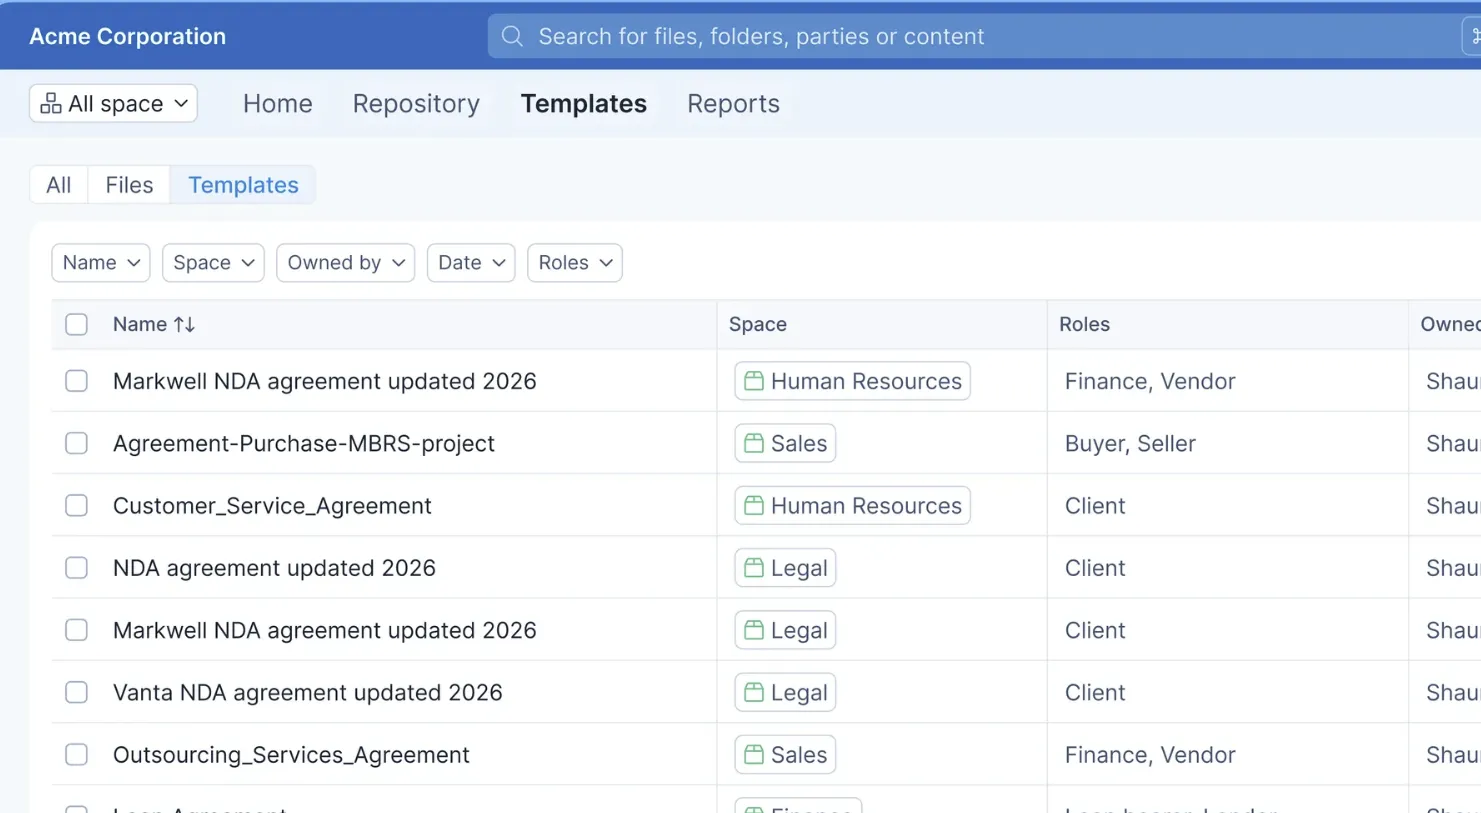Click folder icon in first row's Human Resources tag
This screenshot has width=1481, height=813.
tap(754, 381)
